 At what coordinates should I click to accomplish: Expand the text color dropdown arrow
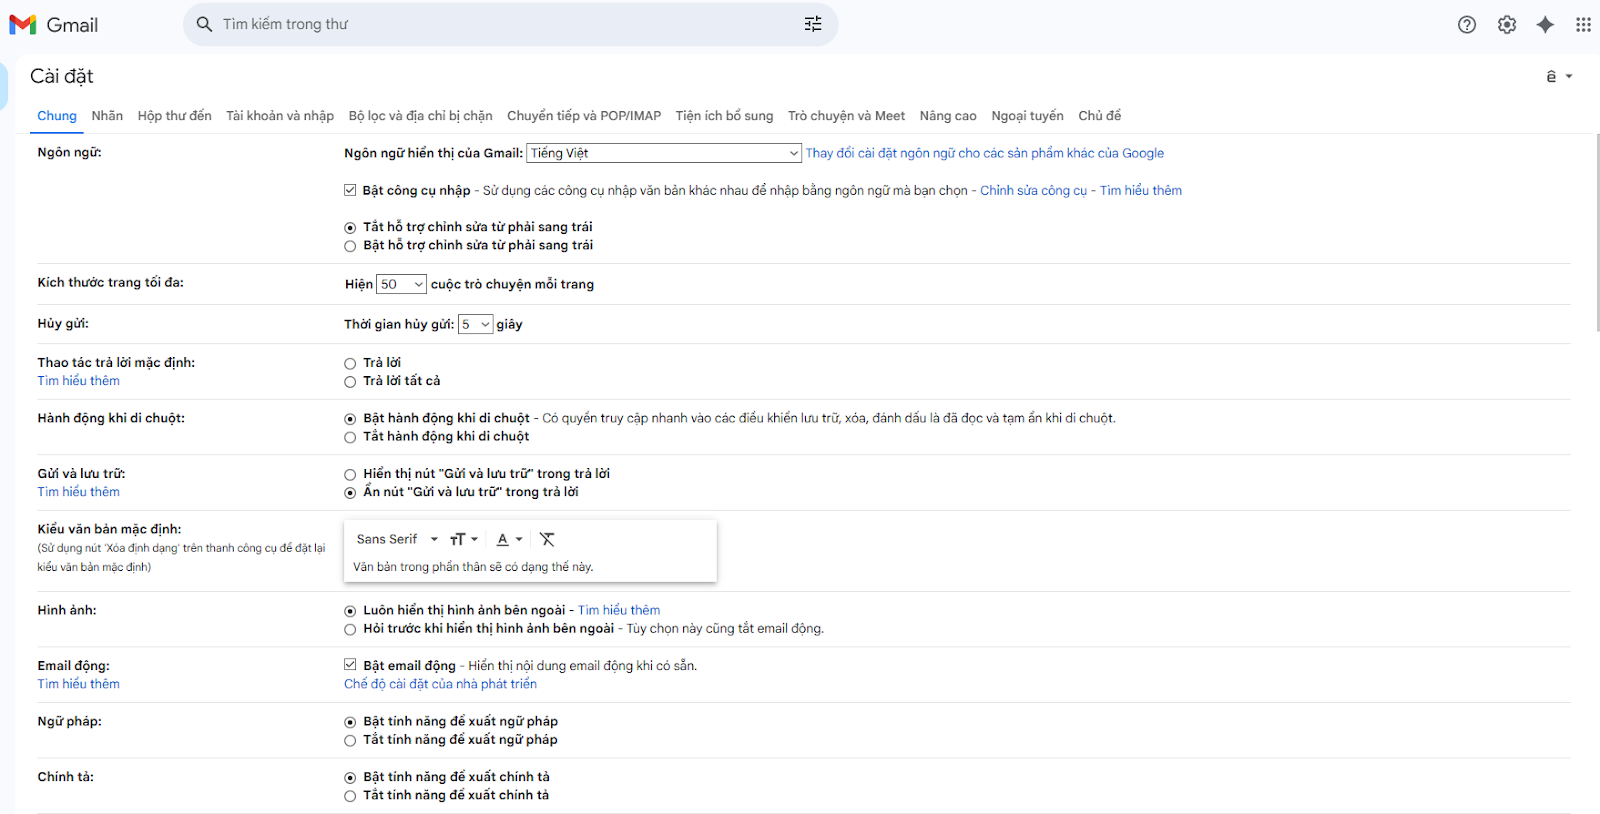519,539
